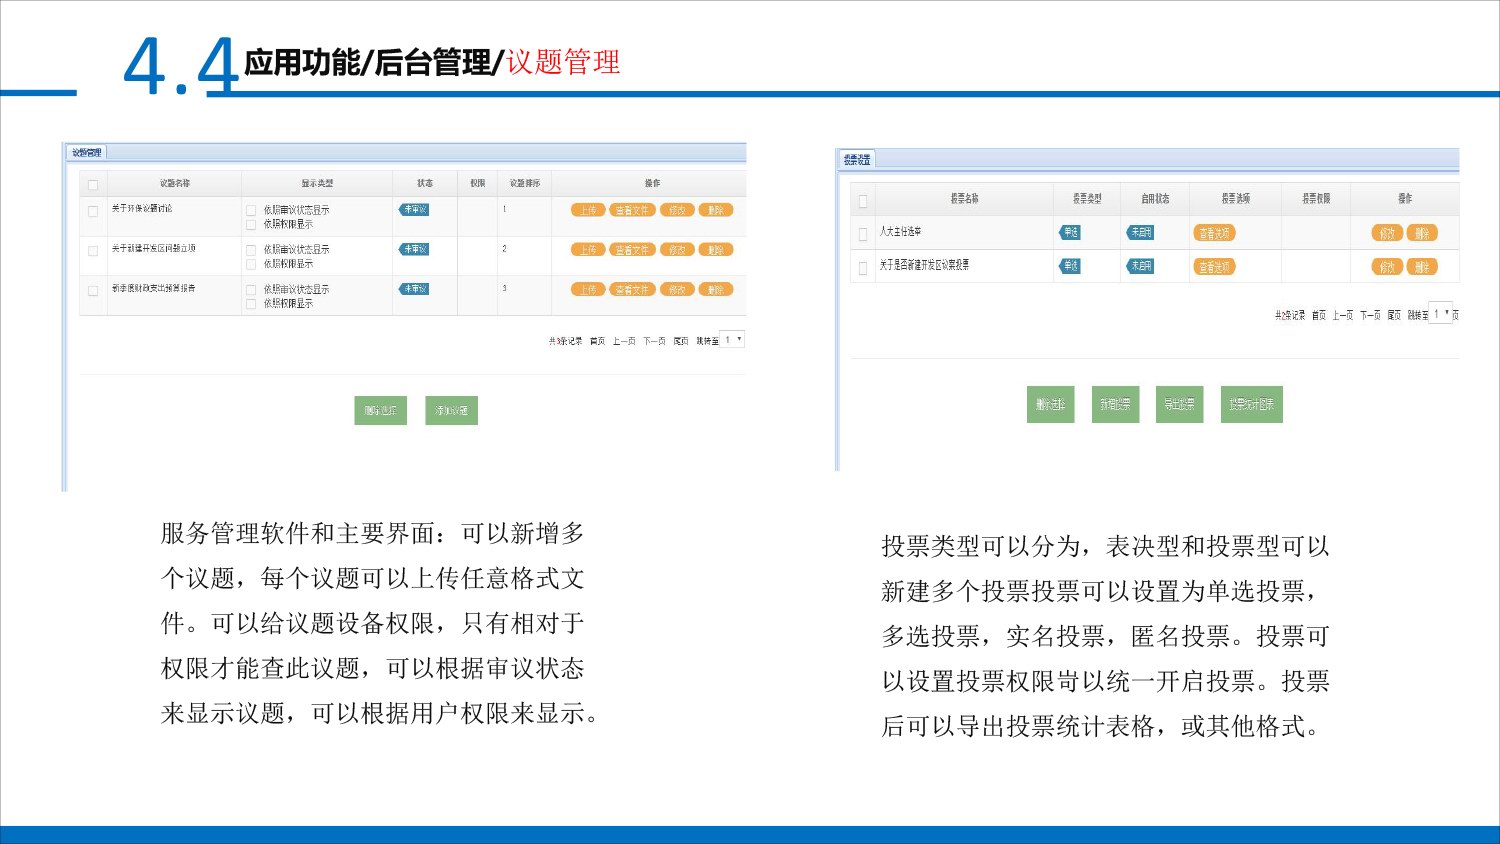Viewport: 1500px width, 844px height.
Task: Click 删除 for 新季度财政支出预算报告
Action: point(715,290)
